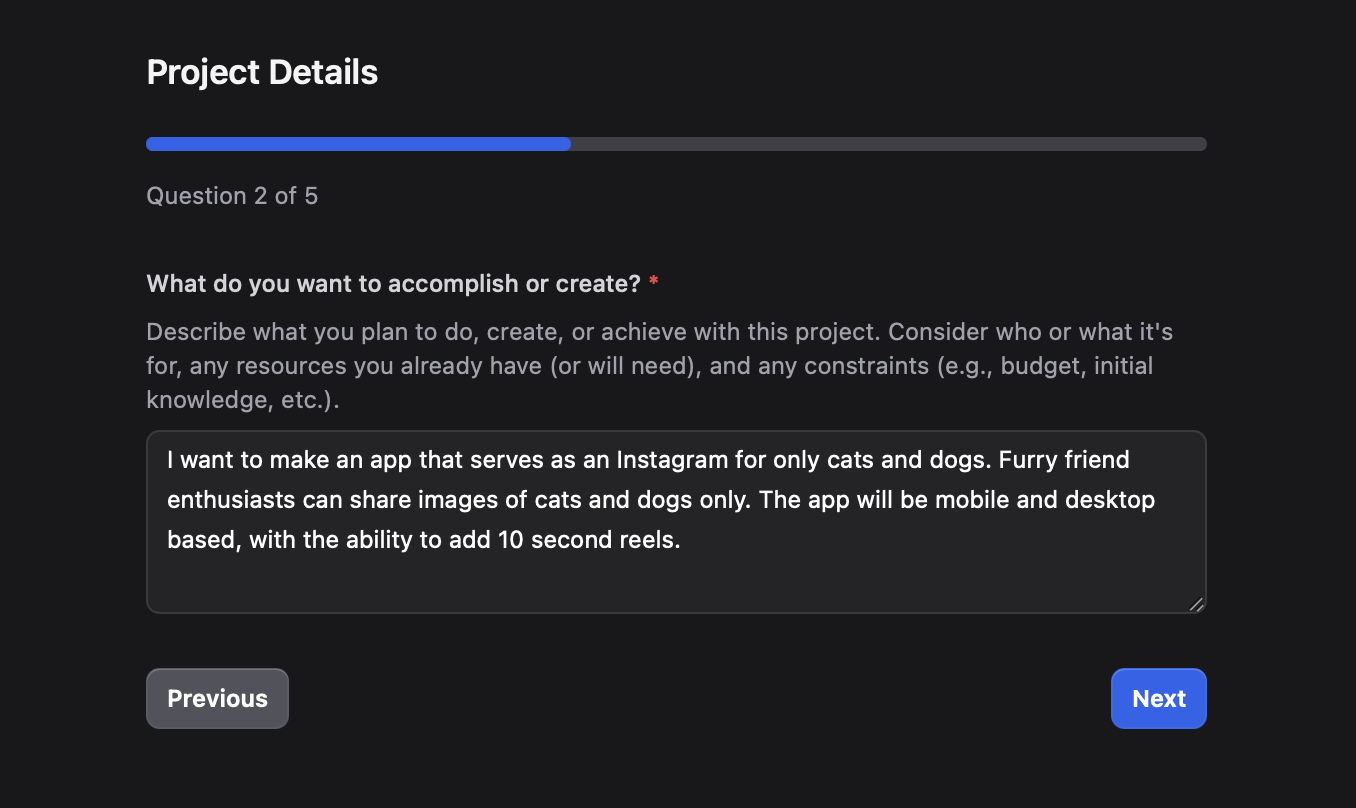The height and width of the screenshot is (808, 1356).
Task: Click the 'knowledge, etc.).' line of help text
Action: pos(242,400)
